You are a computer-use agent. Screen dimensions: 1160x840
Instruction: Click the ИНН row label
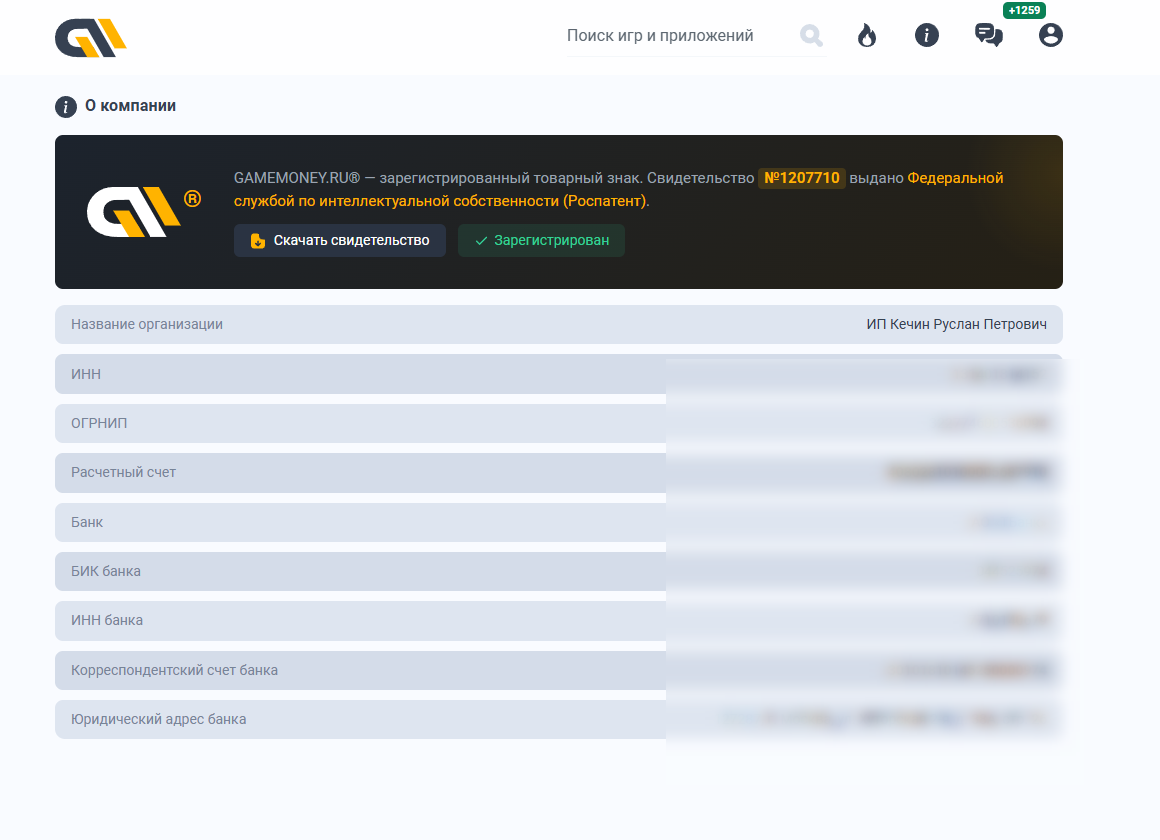pos(86,374)
